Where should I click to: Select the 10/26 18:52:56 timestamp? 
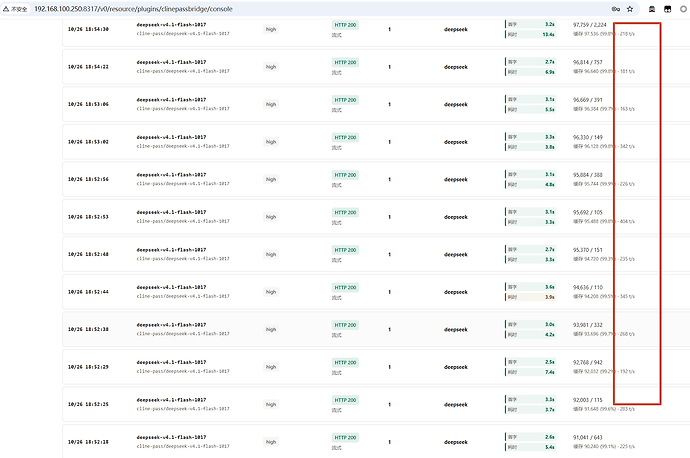point(88,180)
